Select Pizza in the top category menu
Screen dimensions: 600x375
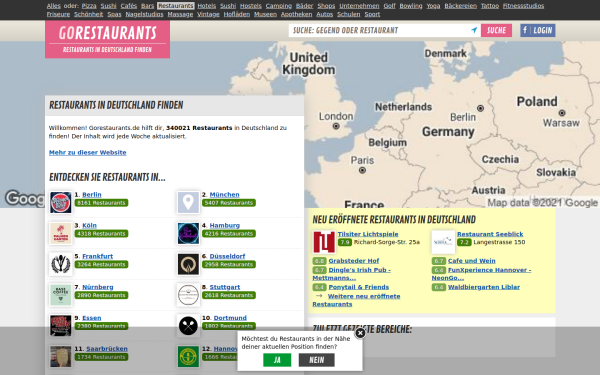89,6
